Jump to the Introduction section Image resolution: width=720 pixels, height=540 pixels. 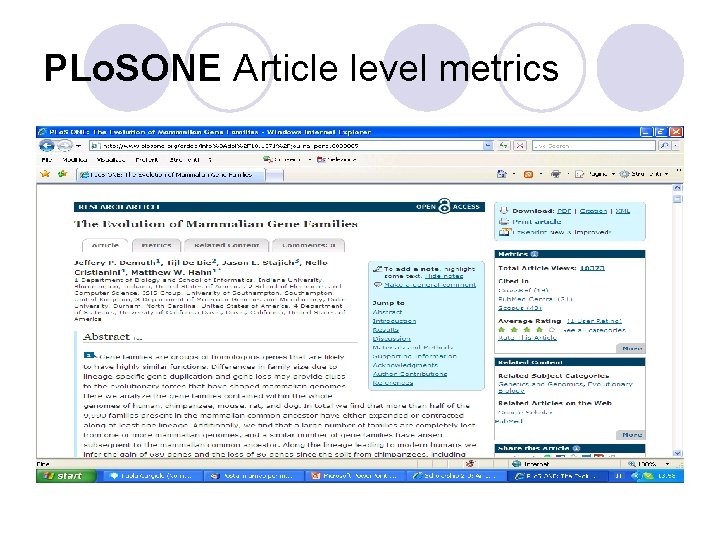tap(394, 321)
